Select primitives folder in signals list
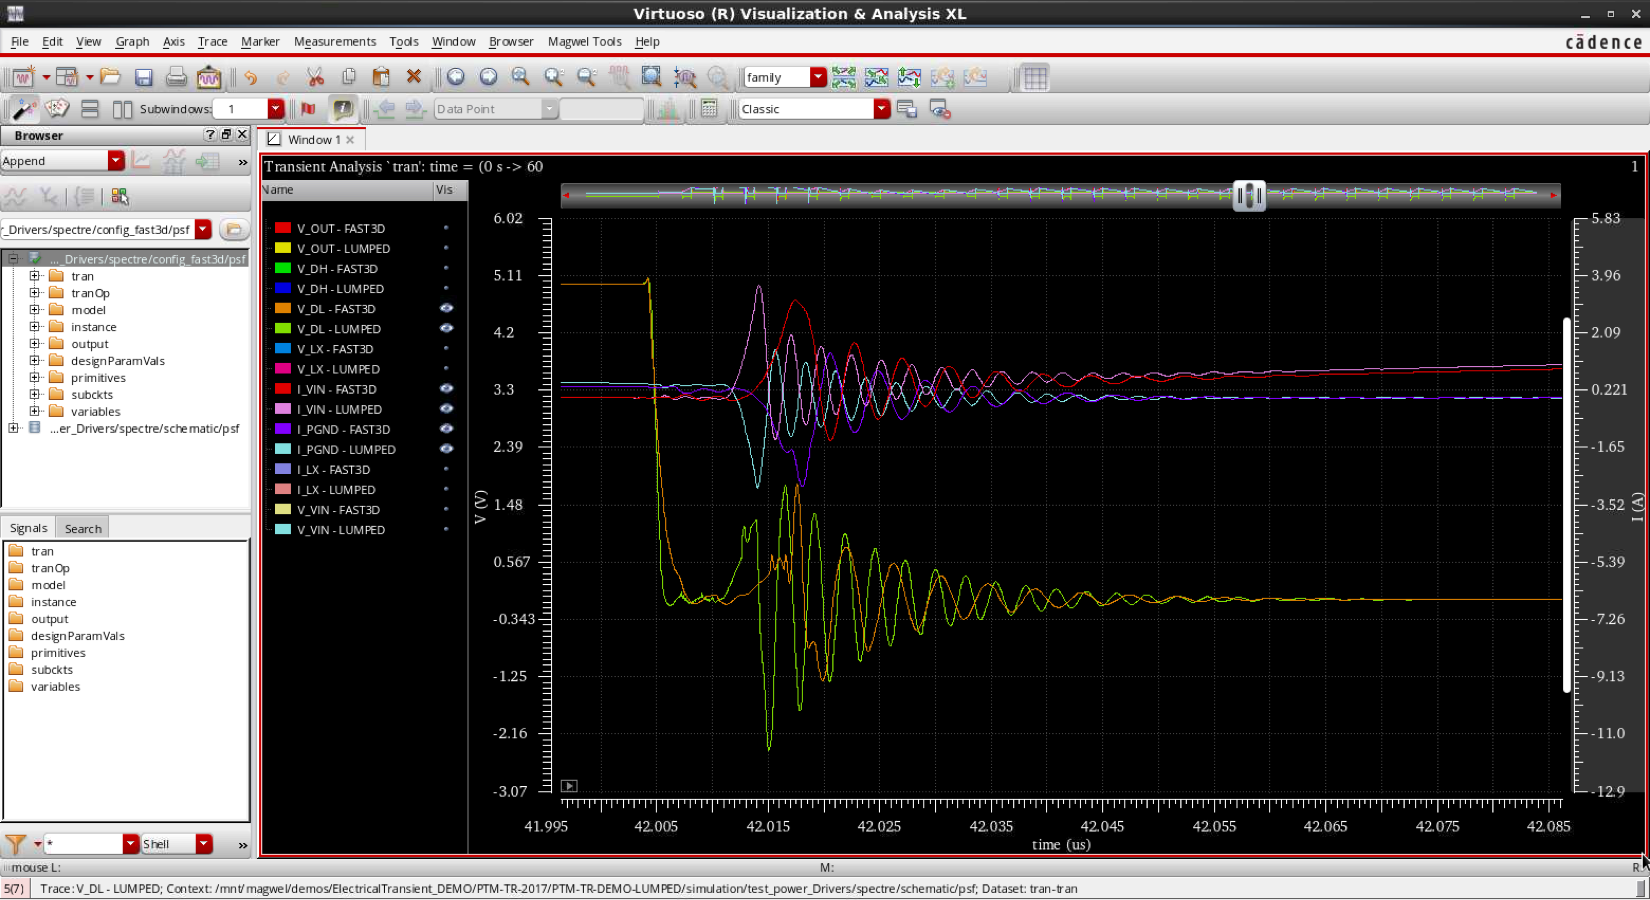The width and height of the screenshot is (1650, 900). (58, 653)
